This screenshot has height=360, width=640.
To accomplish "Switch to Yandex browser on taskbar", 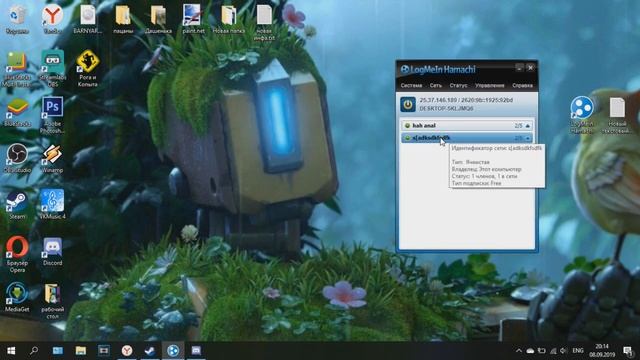I will pos(127,351).
